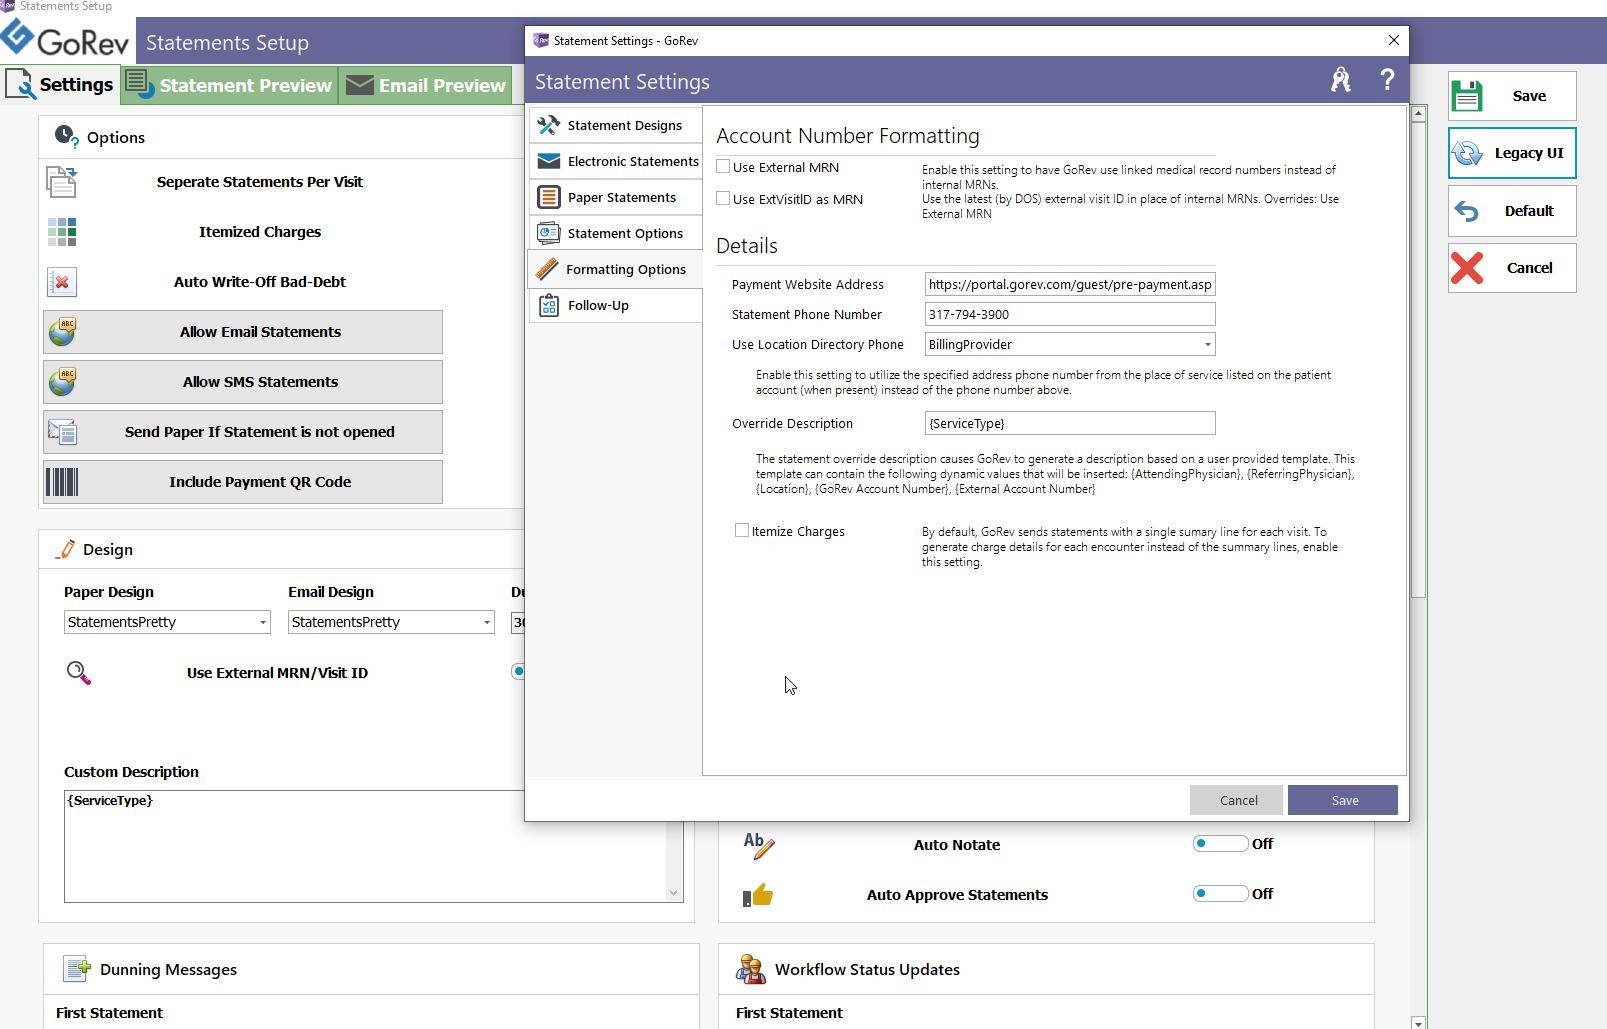Open the Email Design dropdown
1607x1029 pixels.
tap(487, 622)
